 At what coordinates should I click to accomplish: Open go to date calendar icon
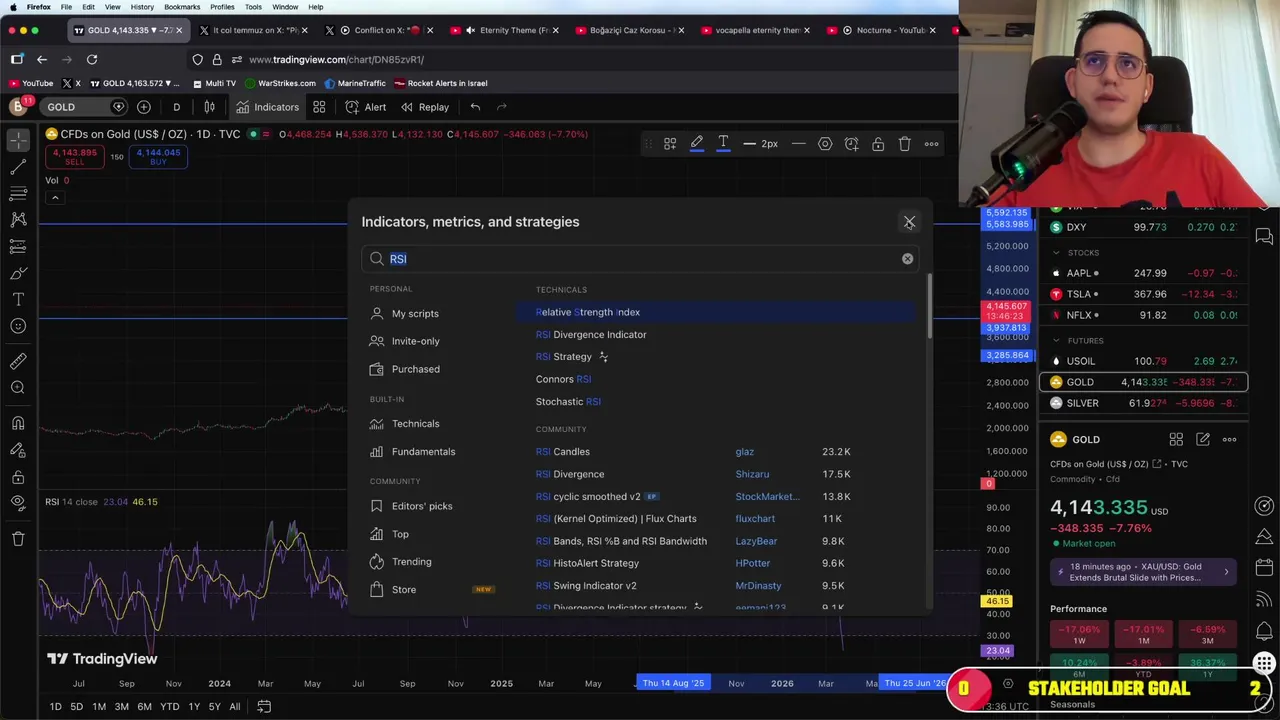pyautogui.click(x=264, y=707)
